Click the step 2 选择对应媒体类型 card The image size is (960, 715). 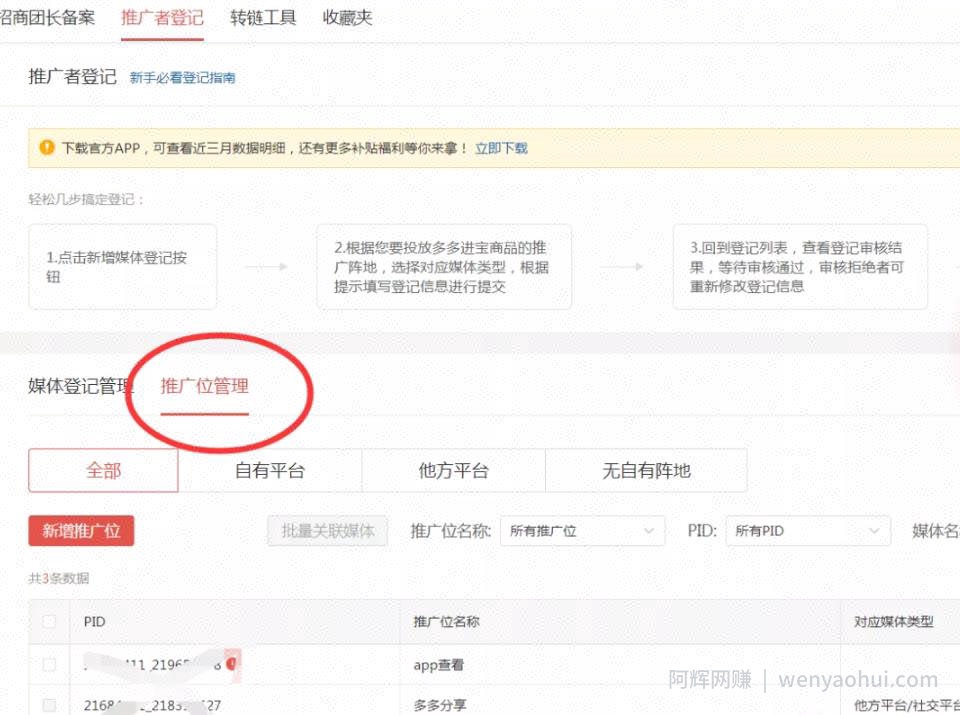(444, 267)
